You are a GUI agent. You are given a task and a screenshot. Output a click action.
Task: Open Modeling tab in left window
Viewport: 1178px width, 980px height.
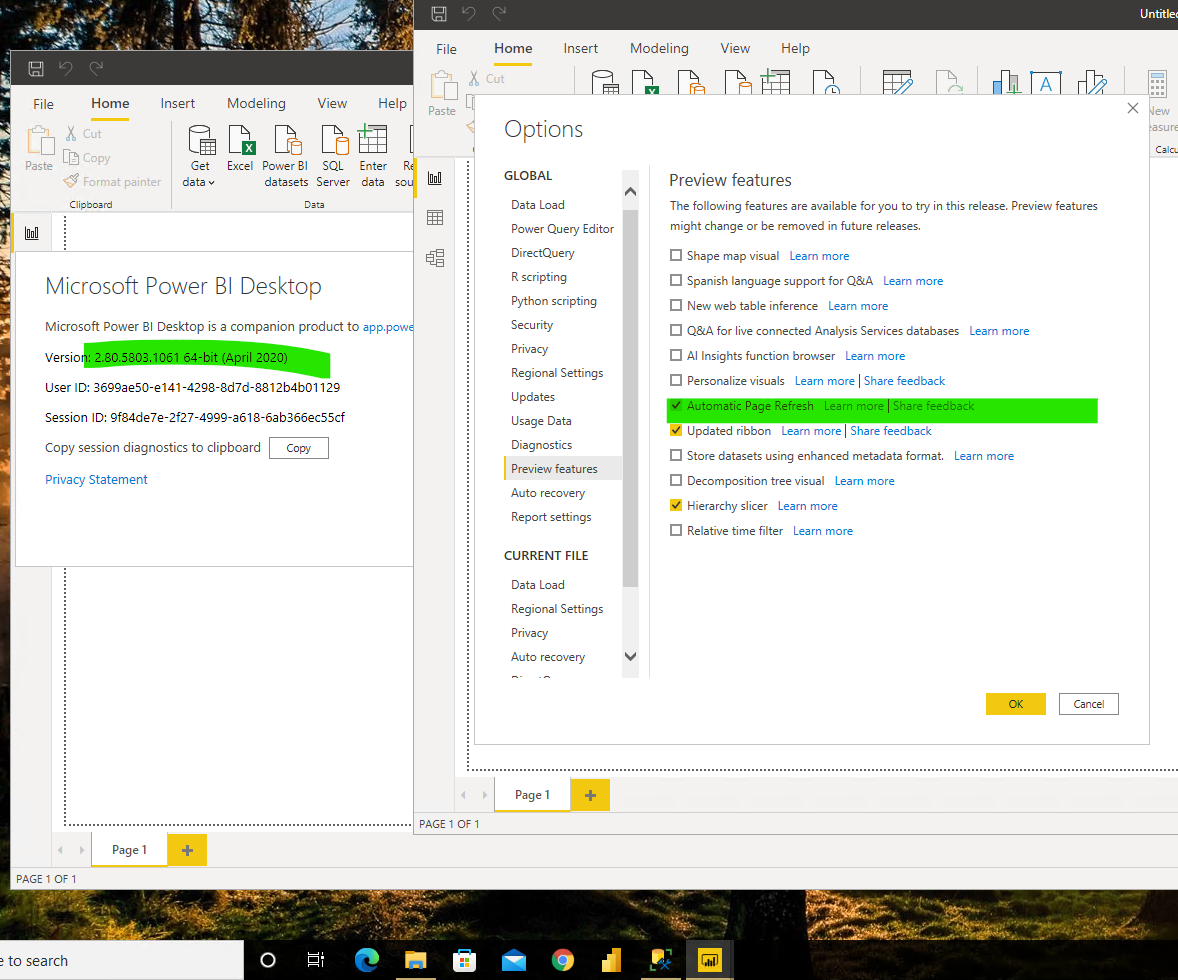[x=256, y=104]
